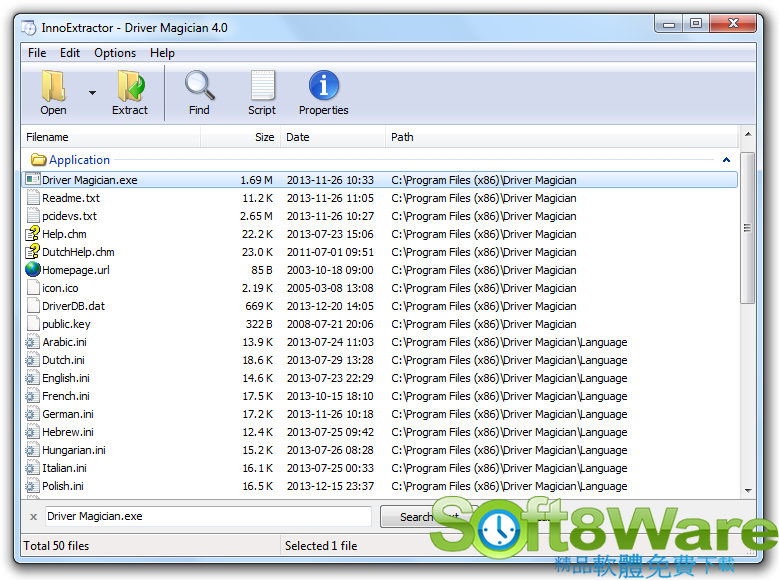
Task: Sort by the Path column header
Action: [561, 137]
